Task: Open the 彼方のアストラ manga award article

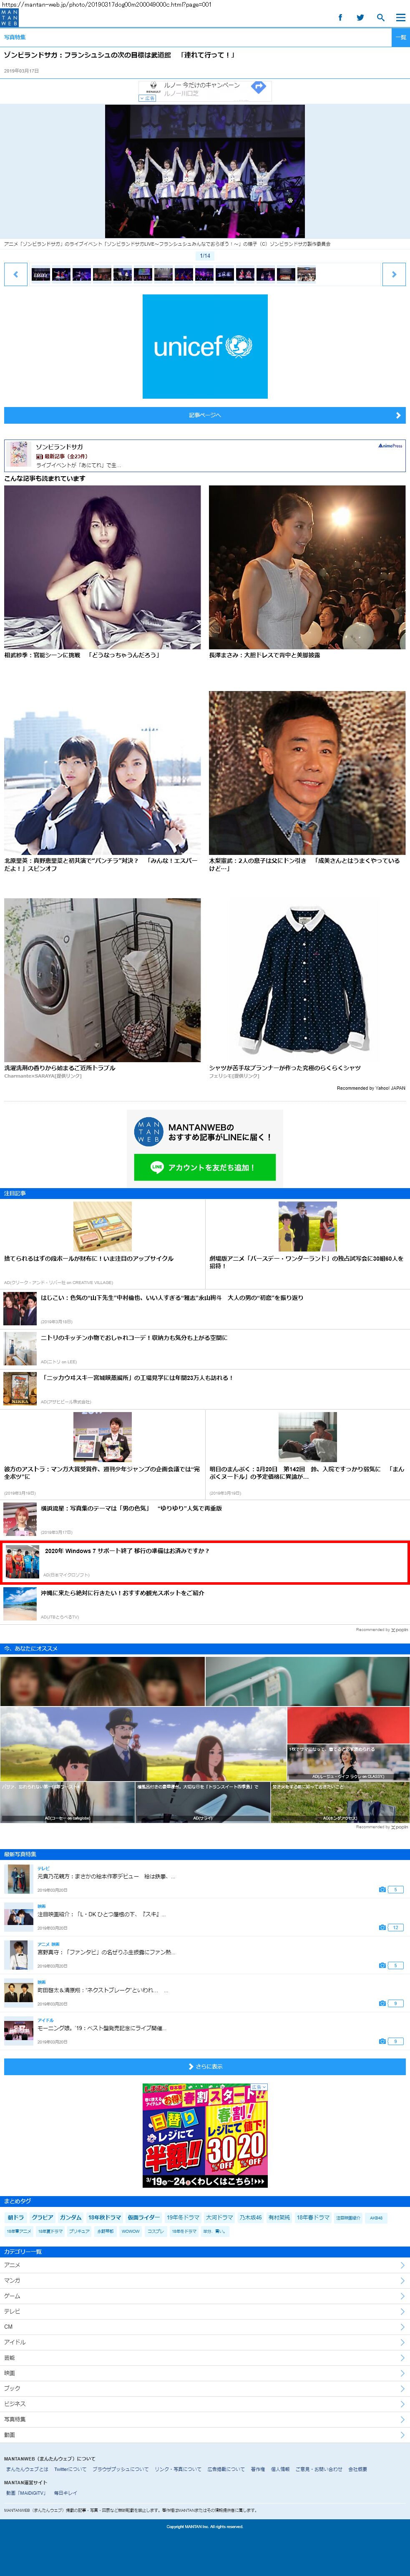Action: click(x=102, y=1454)
